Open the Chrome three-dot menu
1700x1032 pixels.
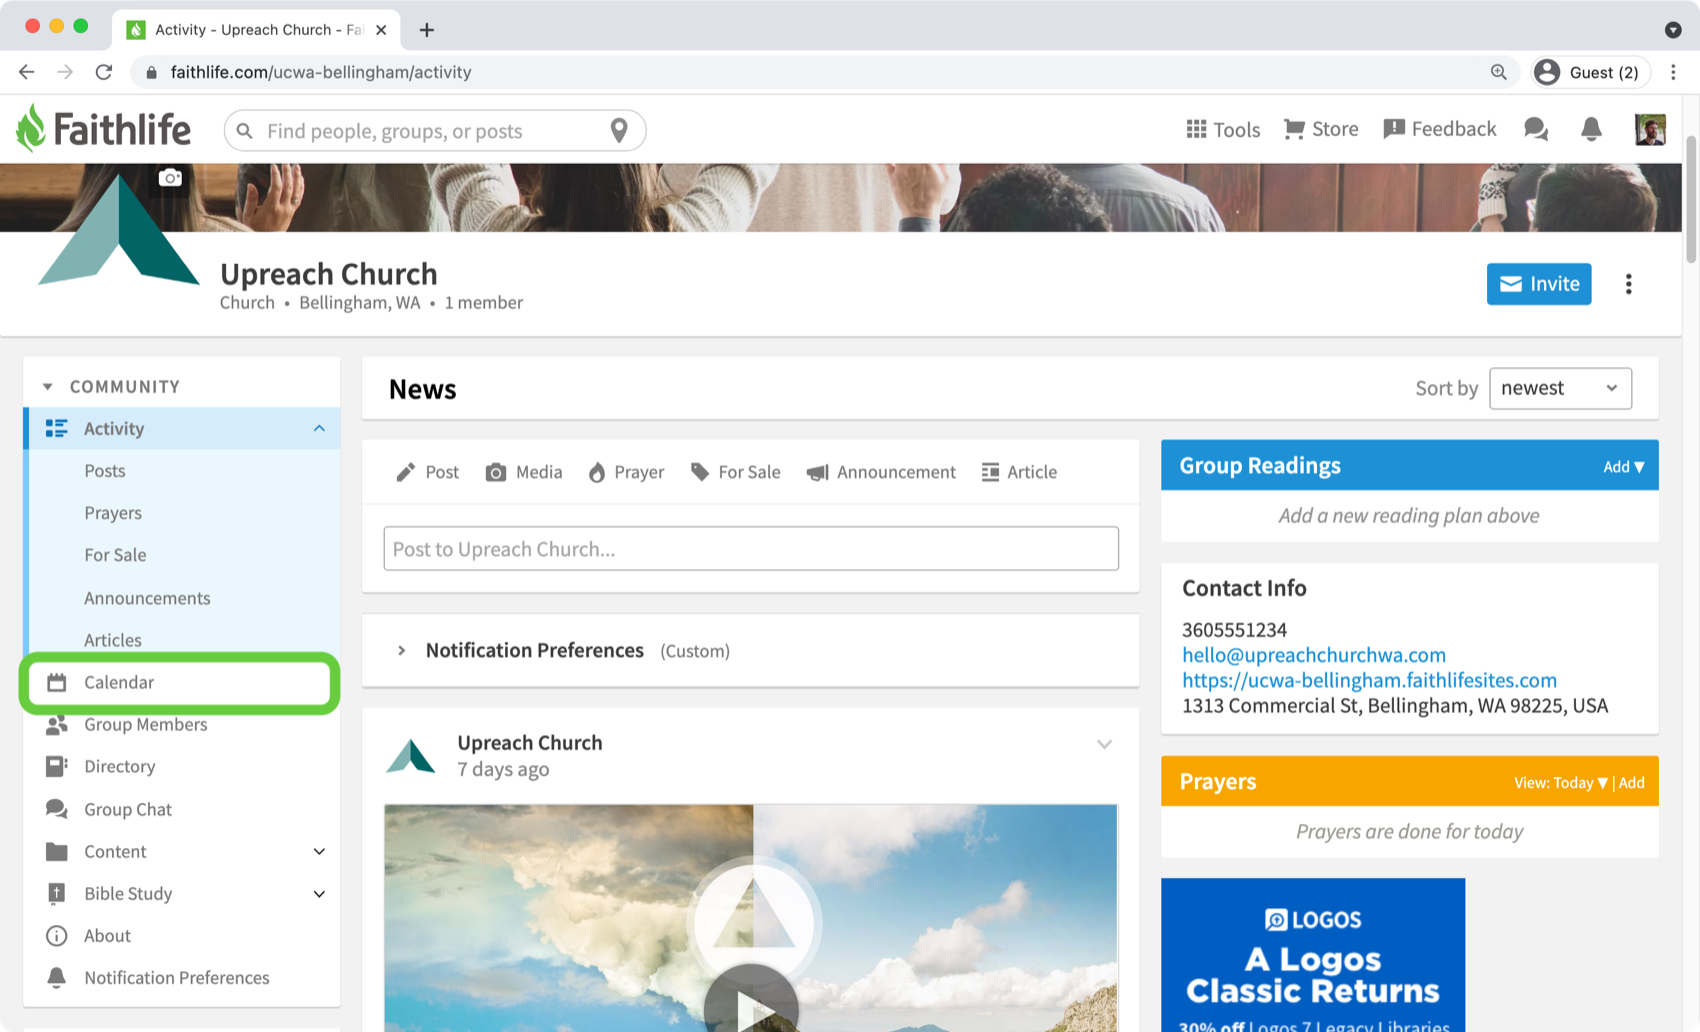pyautogui.click(x=1673, y=72)
